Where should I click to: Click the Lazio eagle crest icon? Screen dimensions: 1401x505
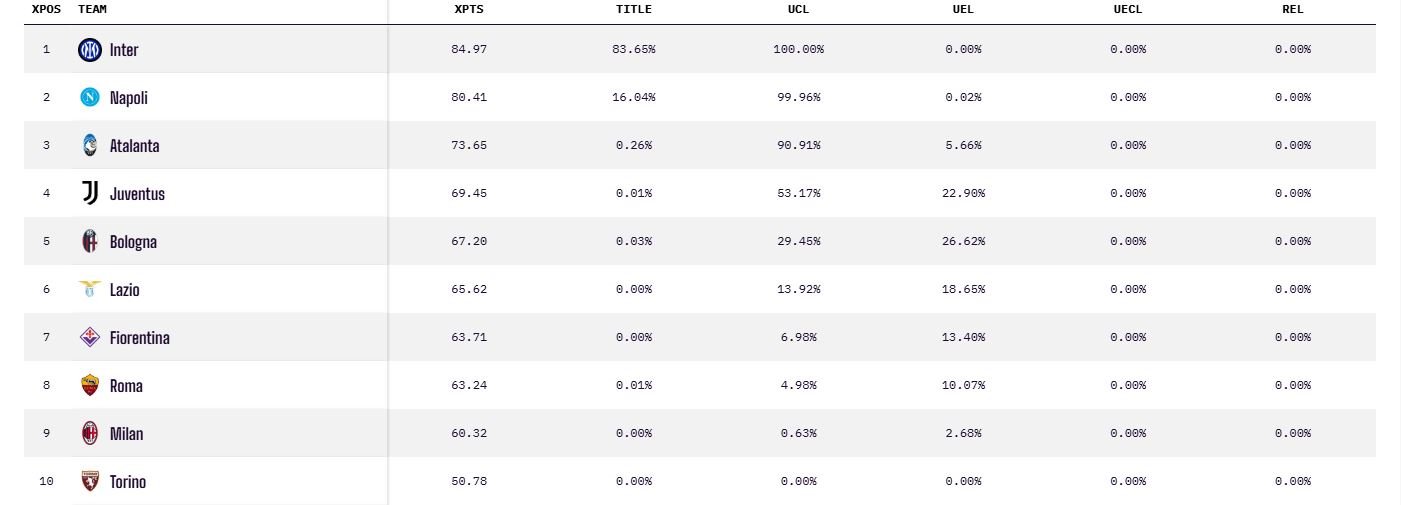click(90, 289)
